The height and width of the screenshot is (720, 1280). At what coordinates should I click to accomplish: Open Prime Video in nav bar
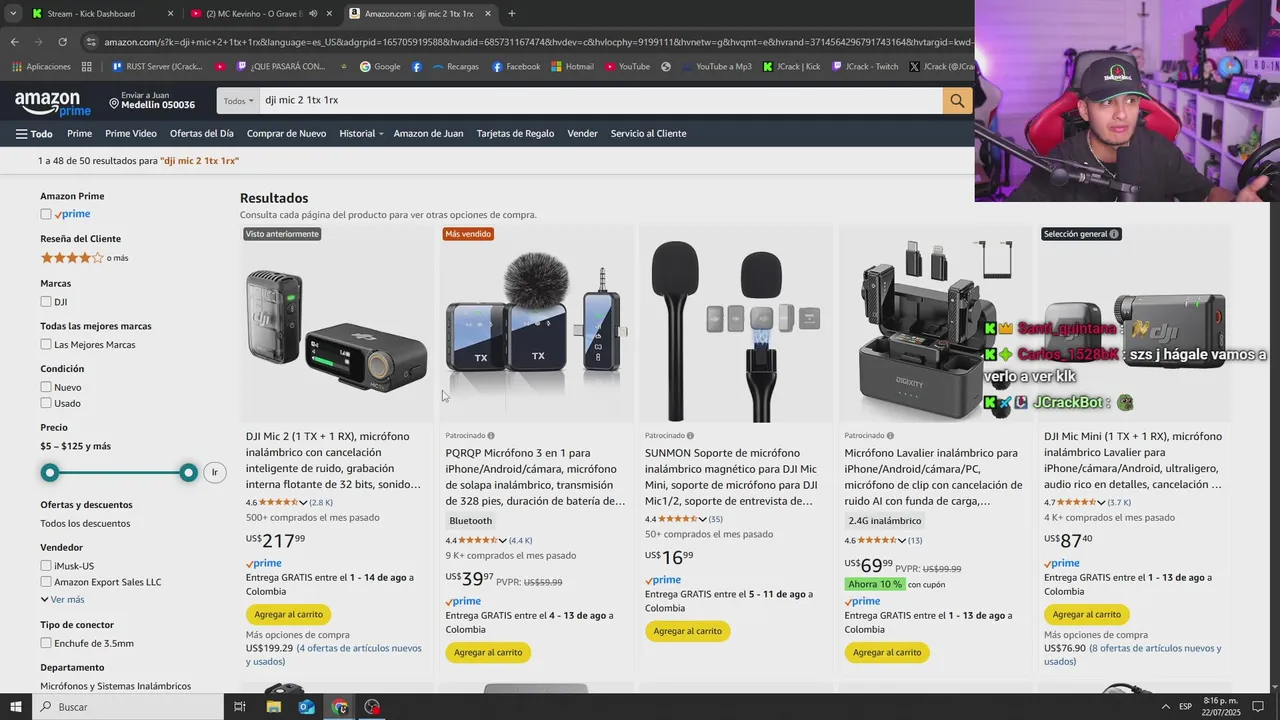coord(131,134)
